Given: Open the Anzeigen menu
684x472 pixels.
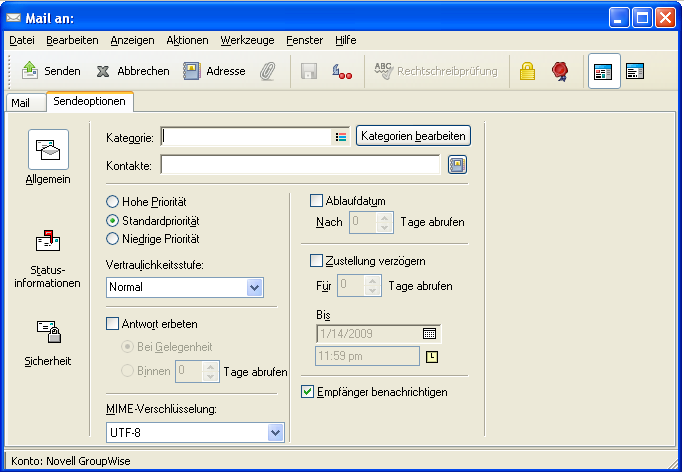Looking at the screenshot, I should 132,40.
